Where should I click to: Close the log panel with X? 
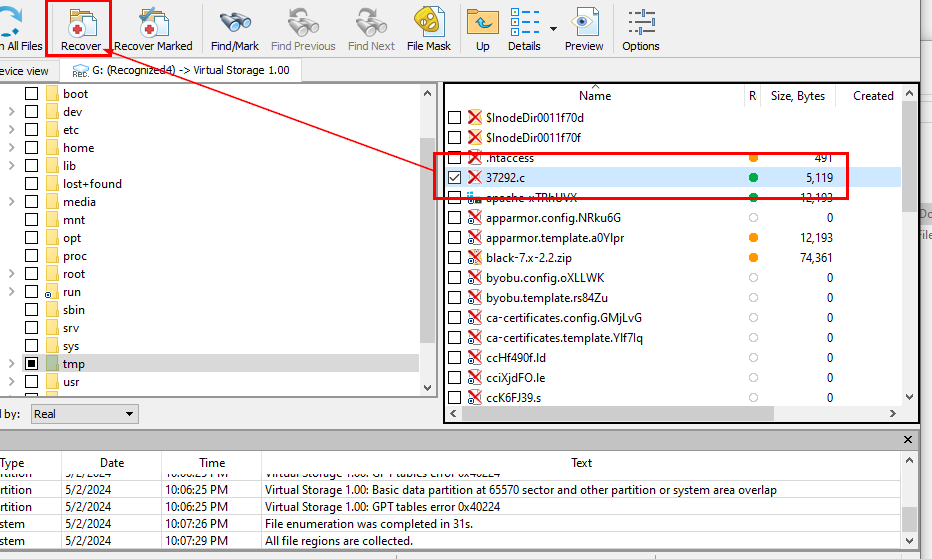908,440
